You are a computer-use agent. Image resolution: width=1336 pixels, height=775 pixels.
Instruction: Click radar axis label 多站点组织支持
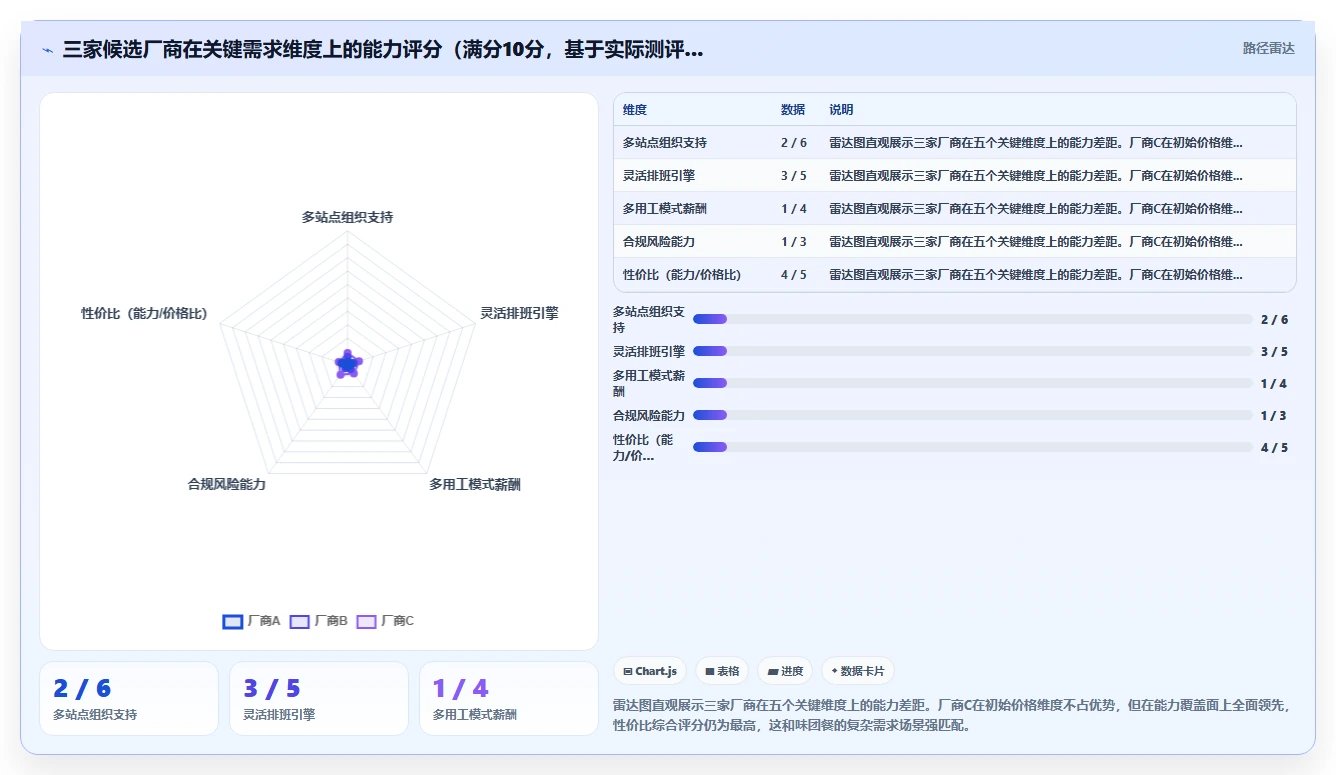tap(347, 217)
